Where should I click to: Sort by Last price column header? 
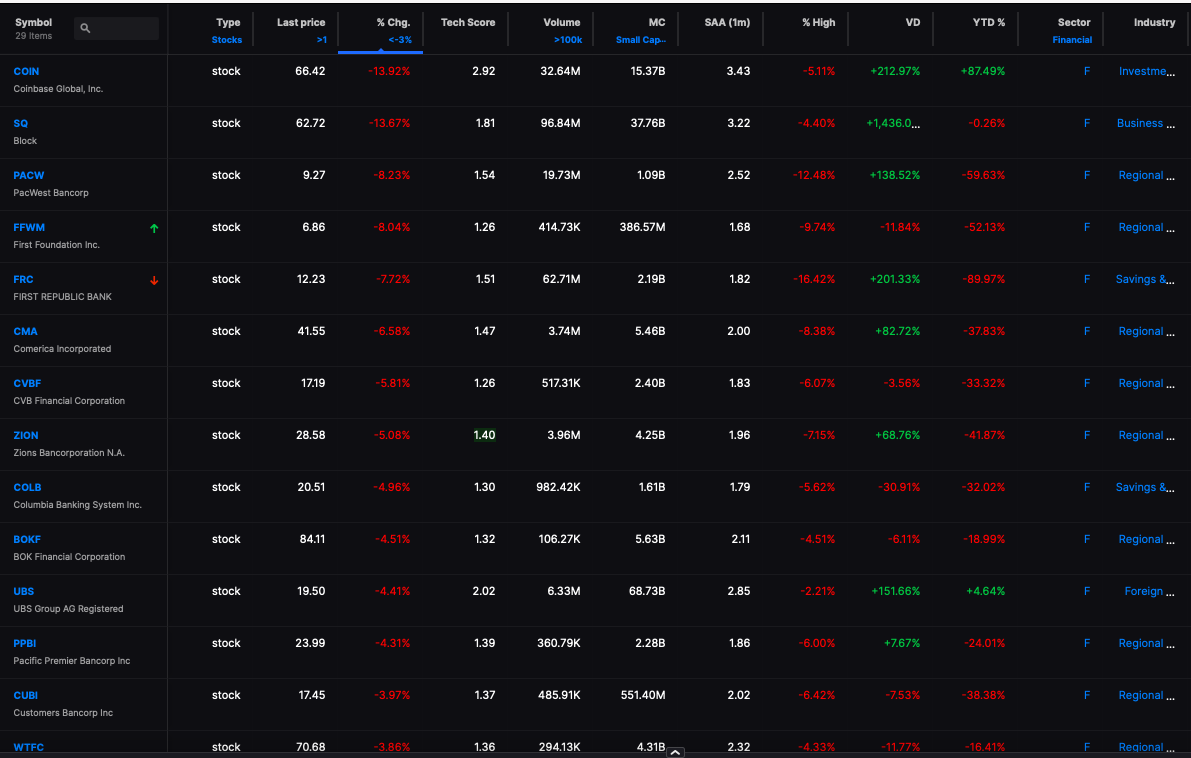(x=301, y=23)
